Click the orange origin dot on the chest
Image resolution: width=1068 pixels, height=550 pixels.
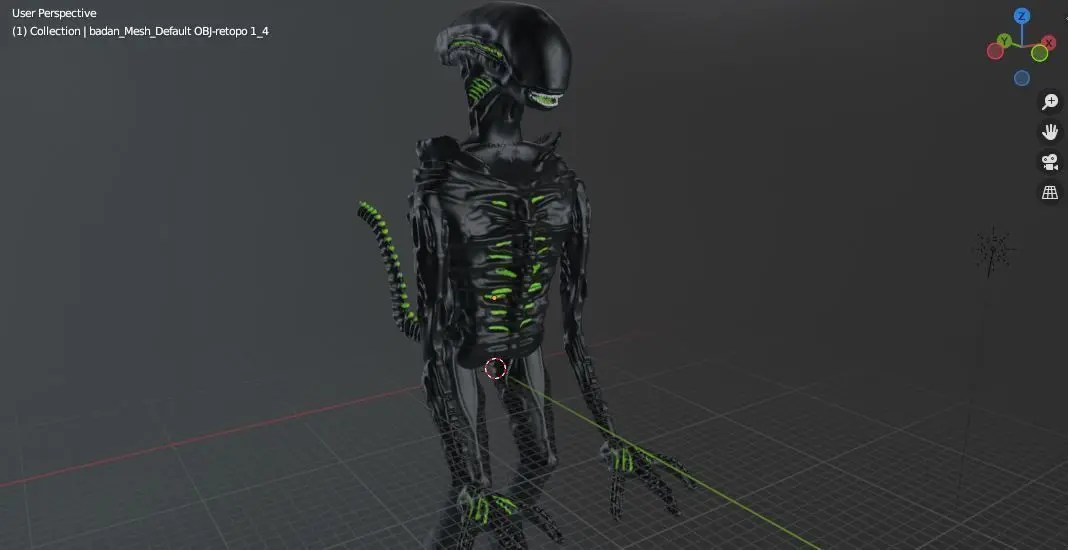coord(494,298)
